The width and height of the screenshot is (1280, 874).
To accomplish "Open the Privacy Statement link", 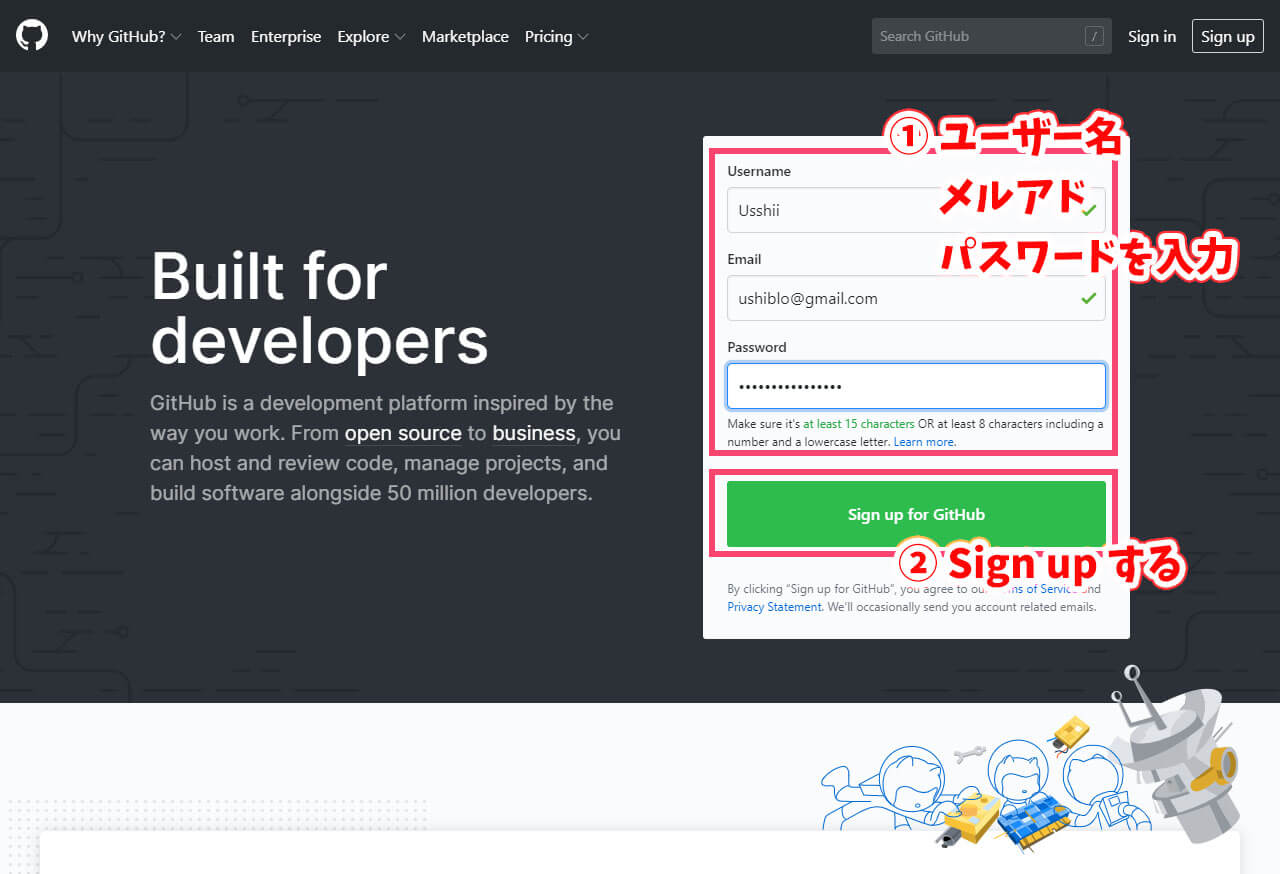I will 774,607.
